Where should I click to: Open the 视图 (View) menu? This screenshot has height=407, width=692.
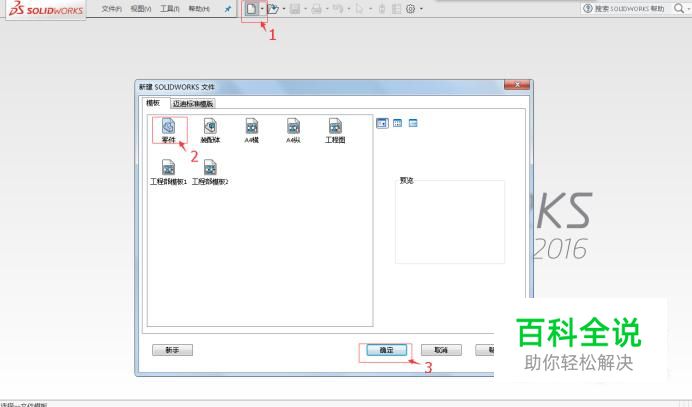pyautogui.click(x=141, y=9)
